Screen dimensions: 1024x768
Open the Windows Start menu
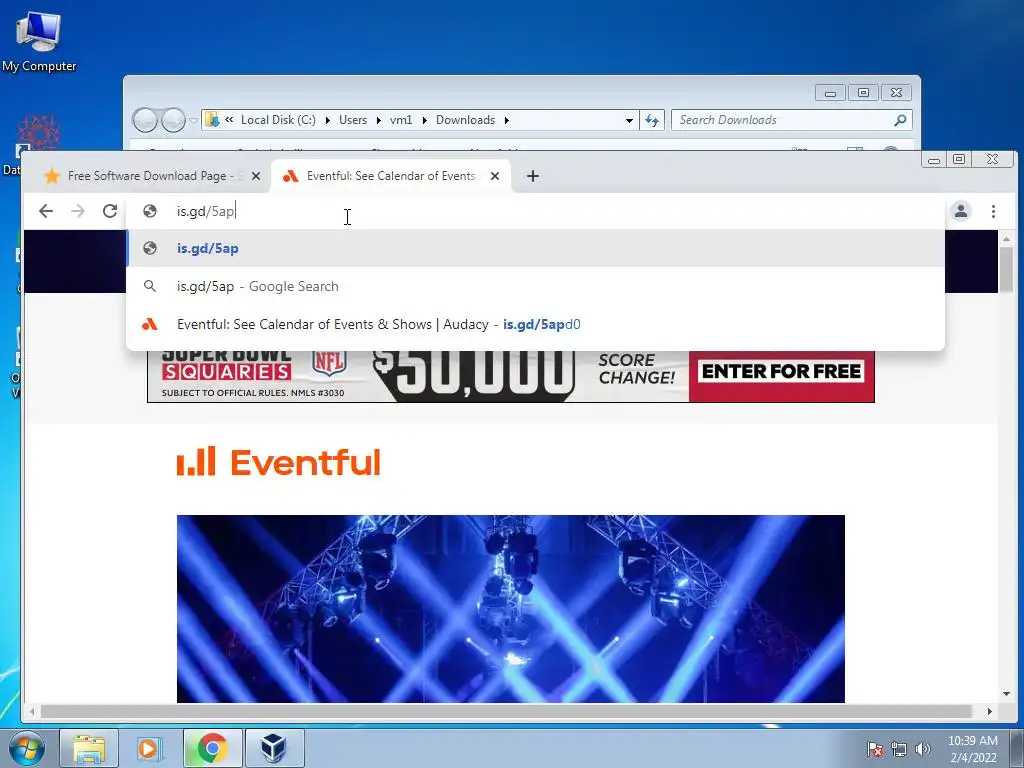(x=26, y=748)
